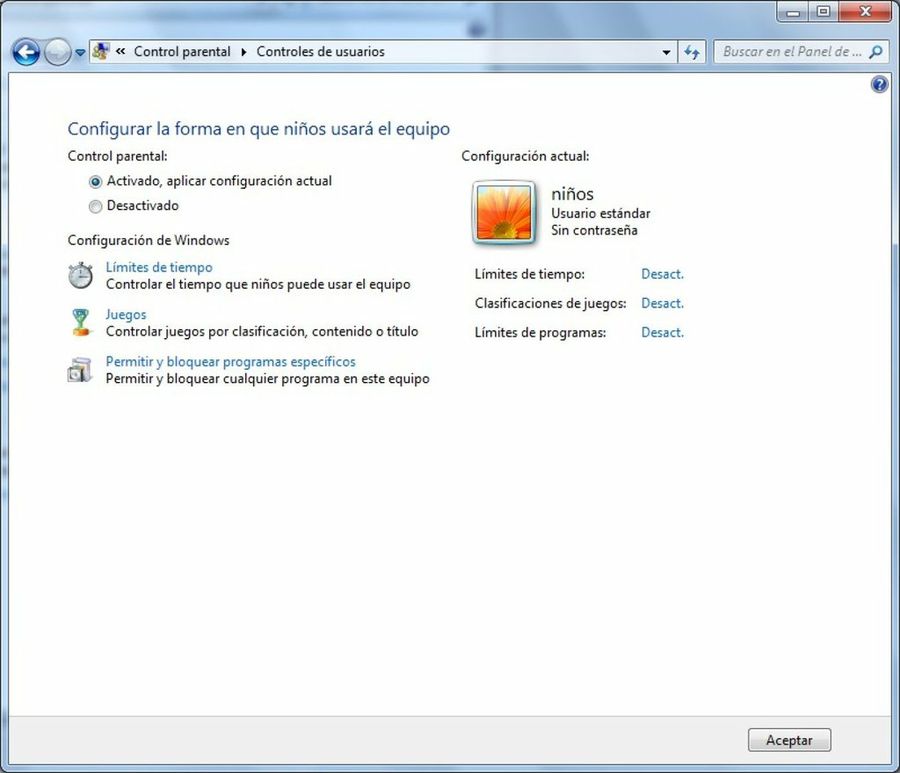The width and height of the screenshot is (900, 773).
Task: Go to 'Control parental' breadcrumb
Action: [x=182, y=52]
